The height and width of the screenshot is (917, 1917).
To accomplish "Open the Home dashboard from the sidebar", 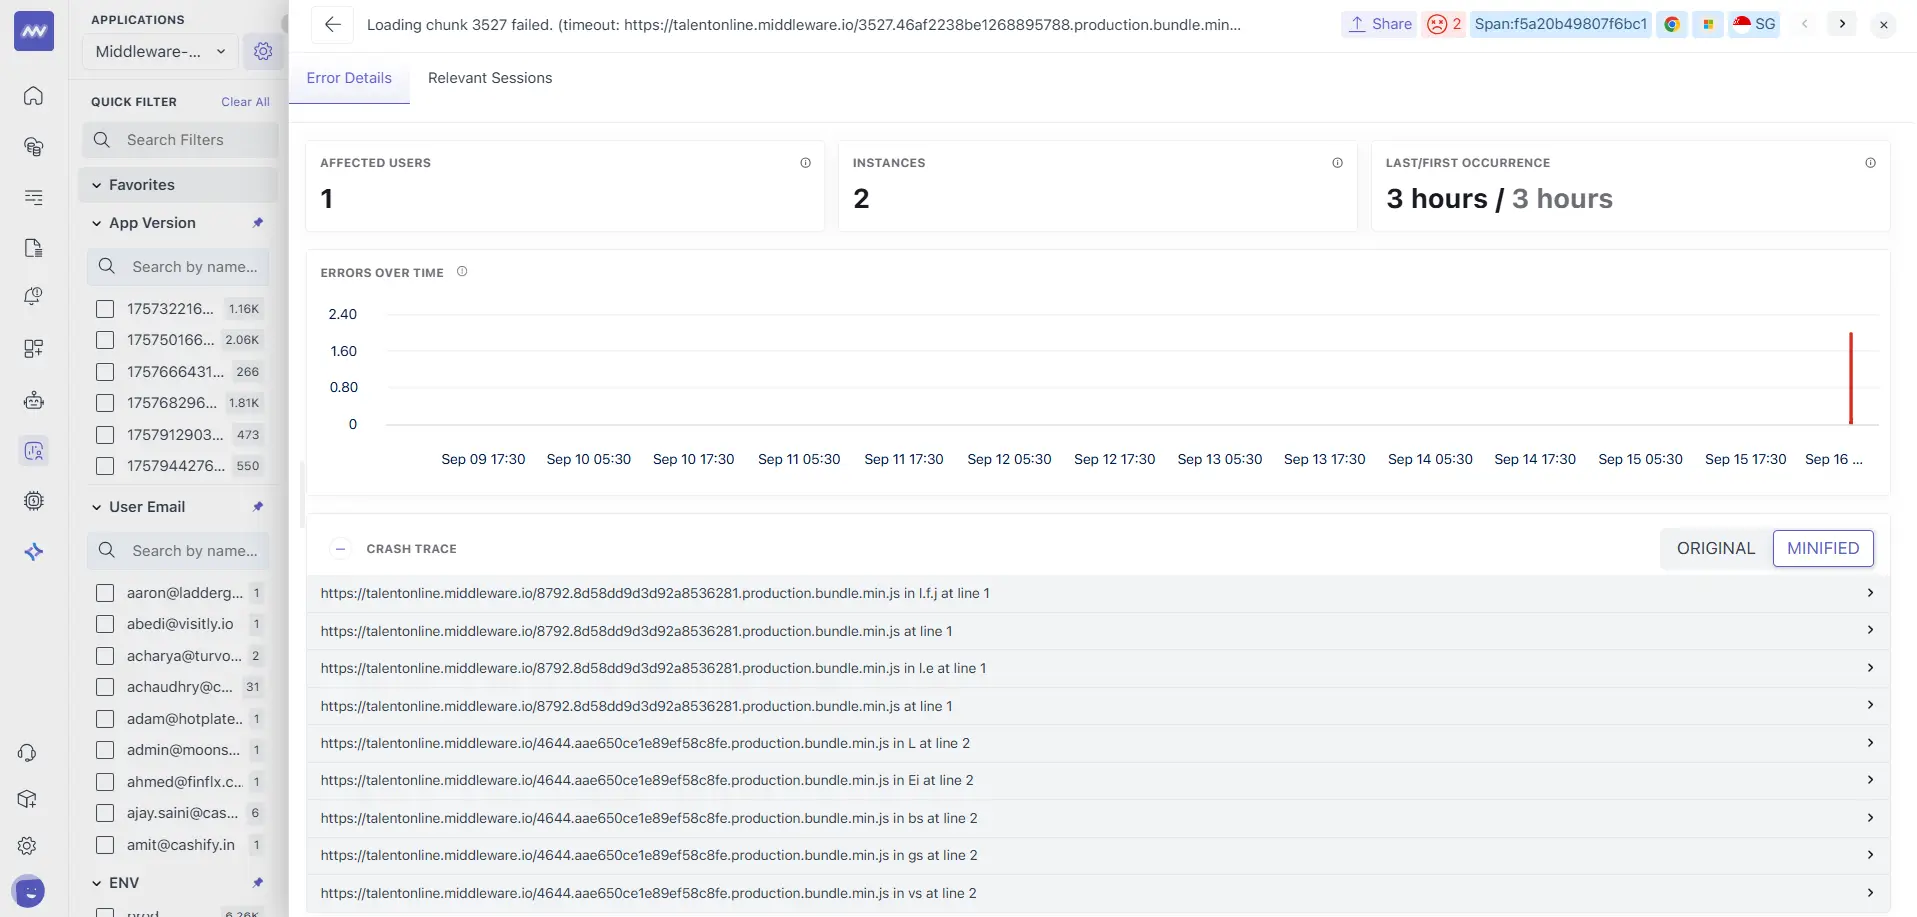I will tap(33, 95).
